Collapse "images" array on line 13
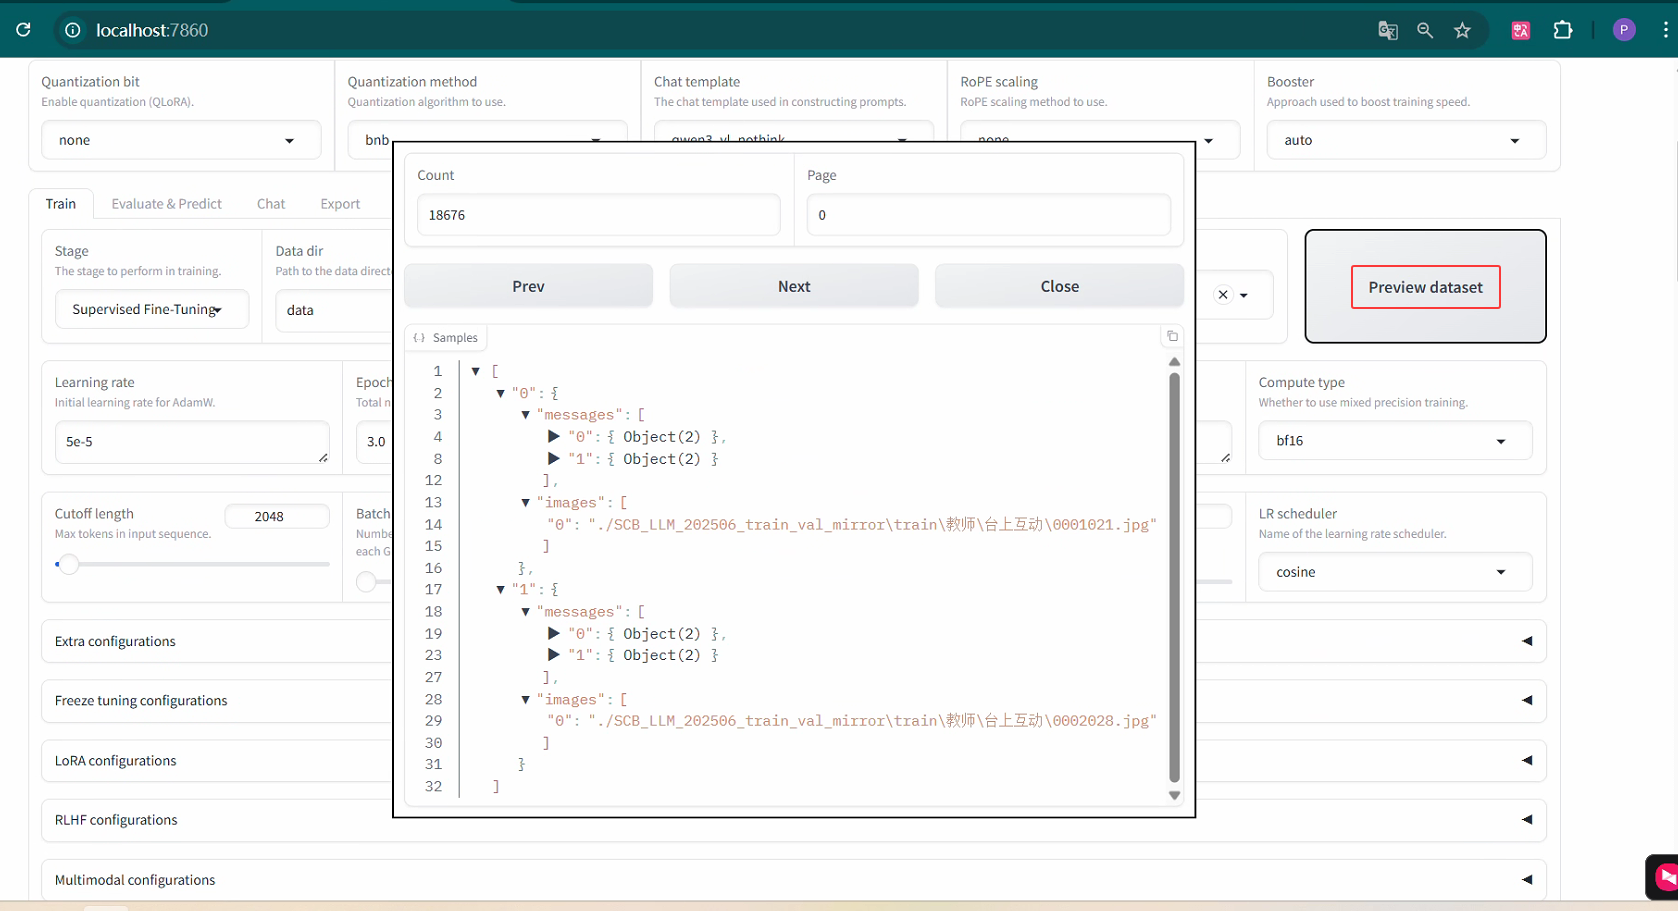Image resolution: width=1678 pixels, height=911 pixels. click(x=526, y=502)
